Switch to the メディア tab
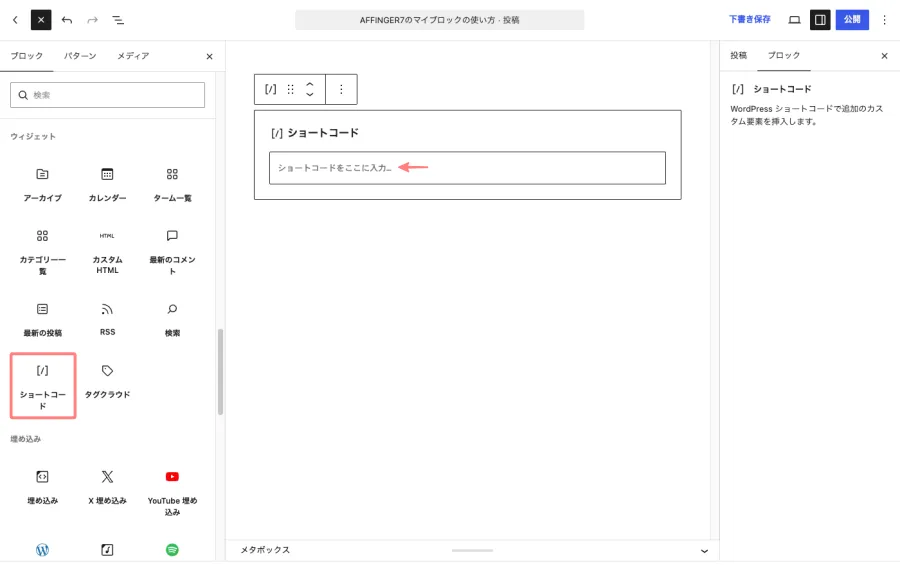Screen dimensions: 900x565 click(x=133, y=56)
